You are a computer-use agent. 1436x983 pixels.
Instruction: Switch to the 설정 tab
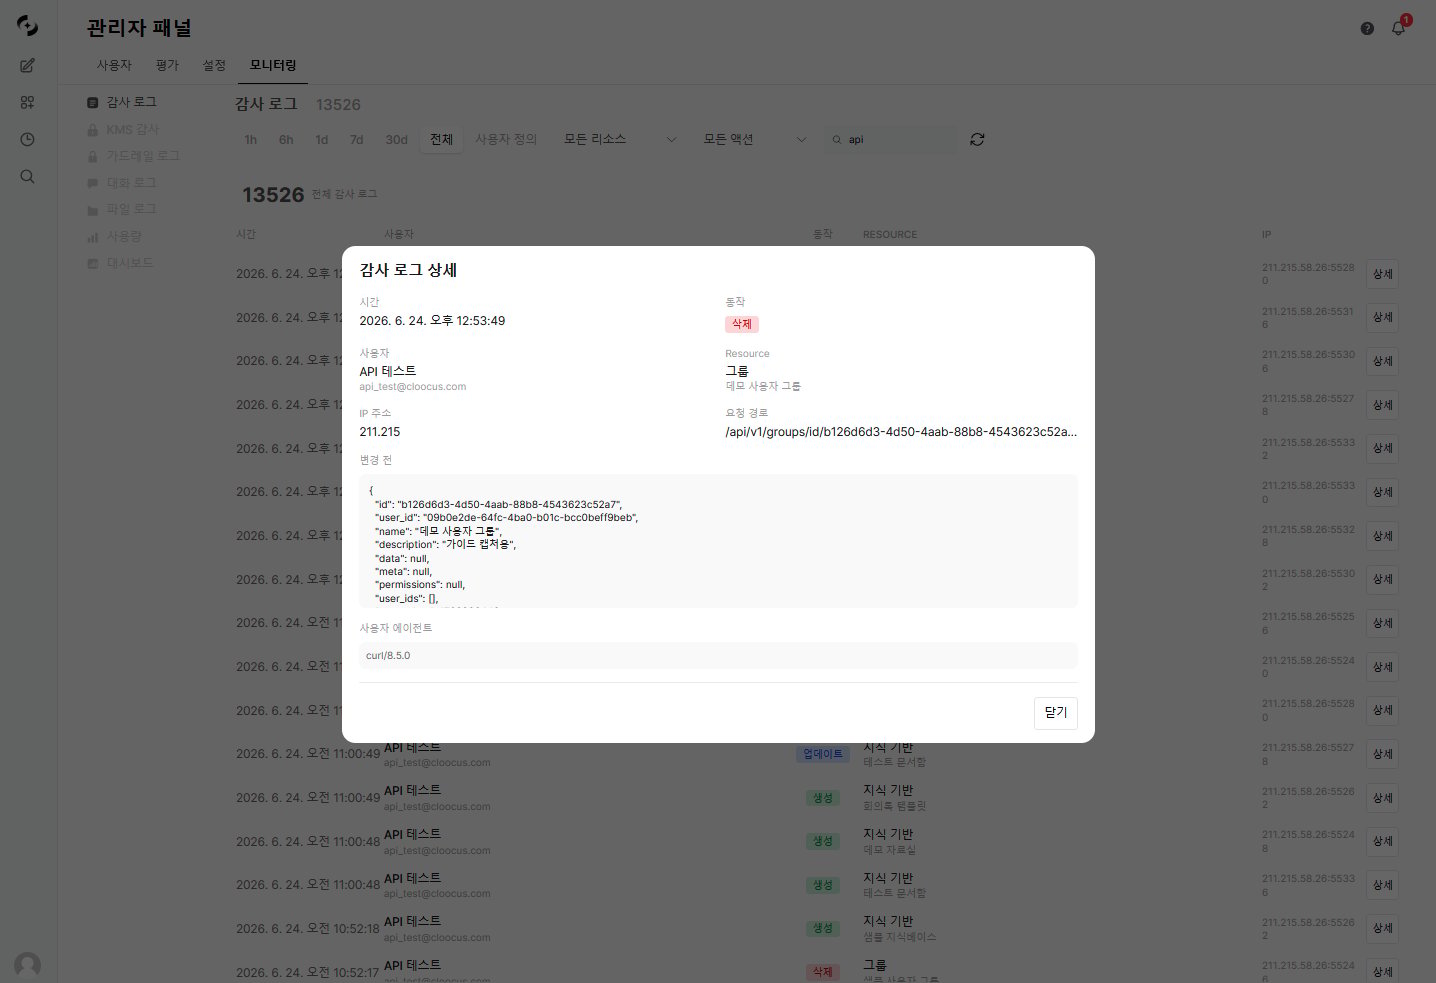click(214, 65)
